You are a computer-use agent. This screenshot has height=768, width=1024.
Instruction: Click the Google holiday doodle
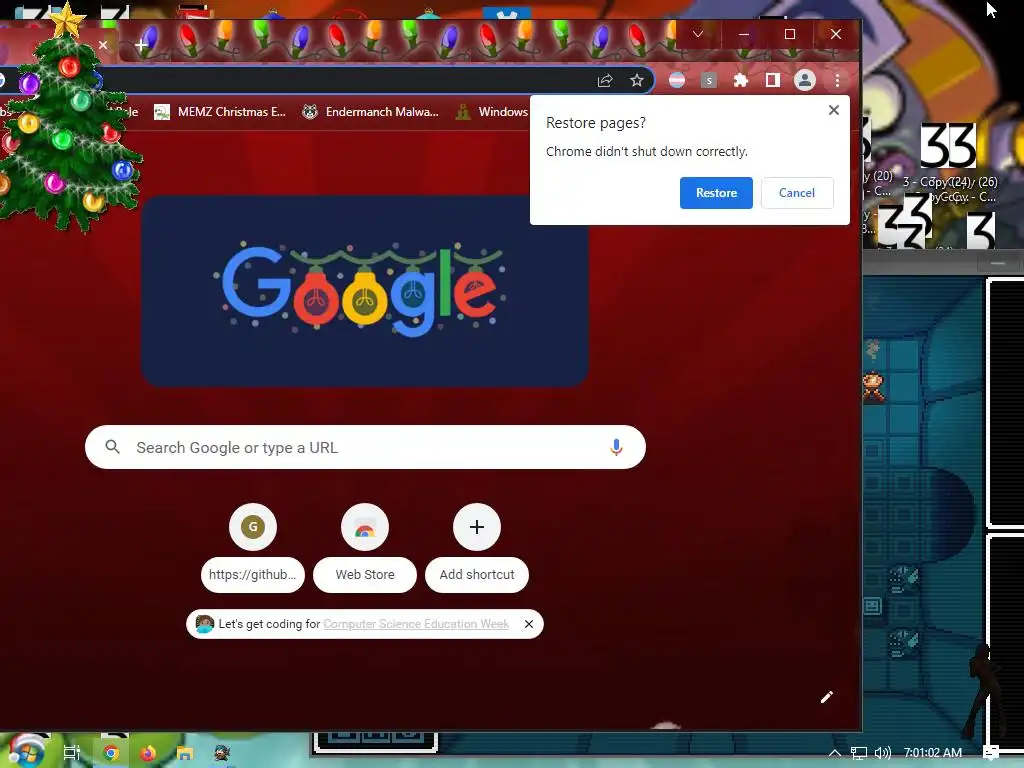[364, 291]
